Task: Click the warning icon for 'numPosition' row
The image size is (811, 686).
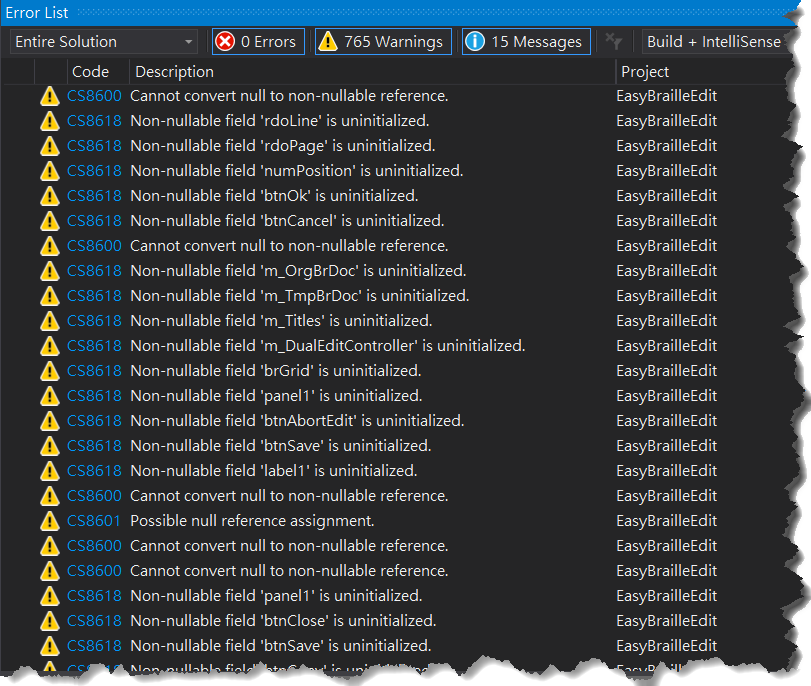Action: (50, 171)
